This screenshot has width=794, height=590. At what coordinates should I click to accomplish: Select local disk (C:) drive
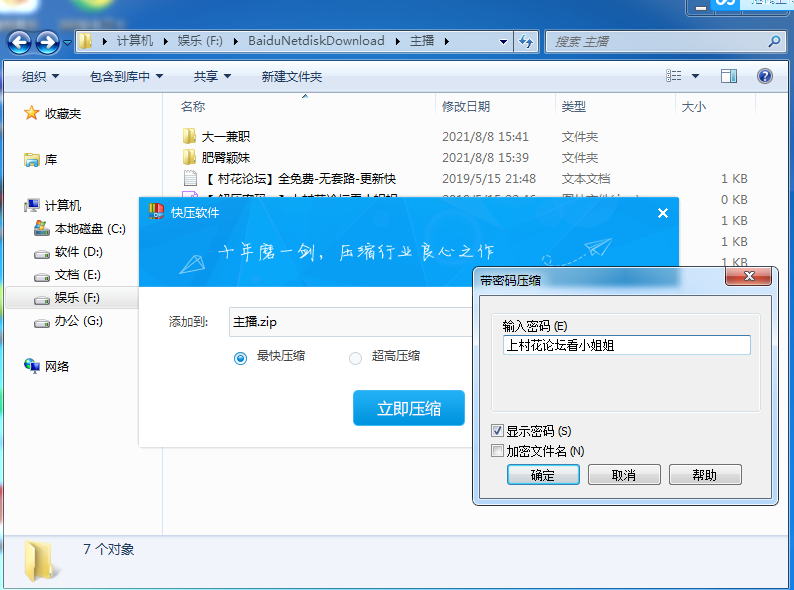coord(89,229)
